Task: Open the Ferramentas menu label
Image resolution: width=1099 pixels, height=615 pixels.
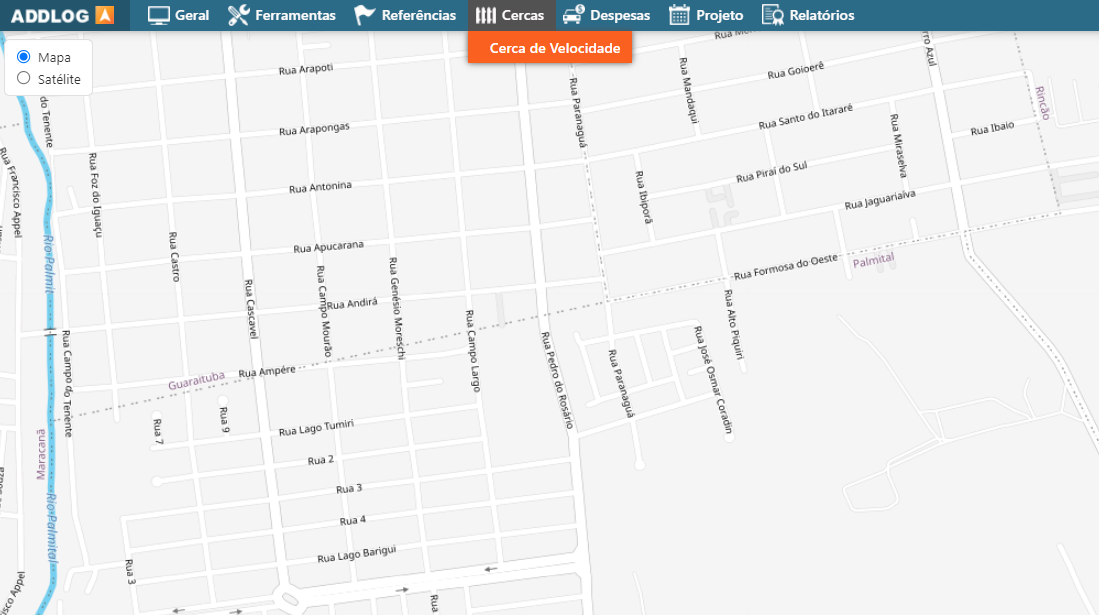Action: click(295, 16)
